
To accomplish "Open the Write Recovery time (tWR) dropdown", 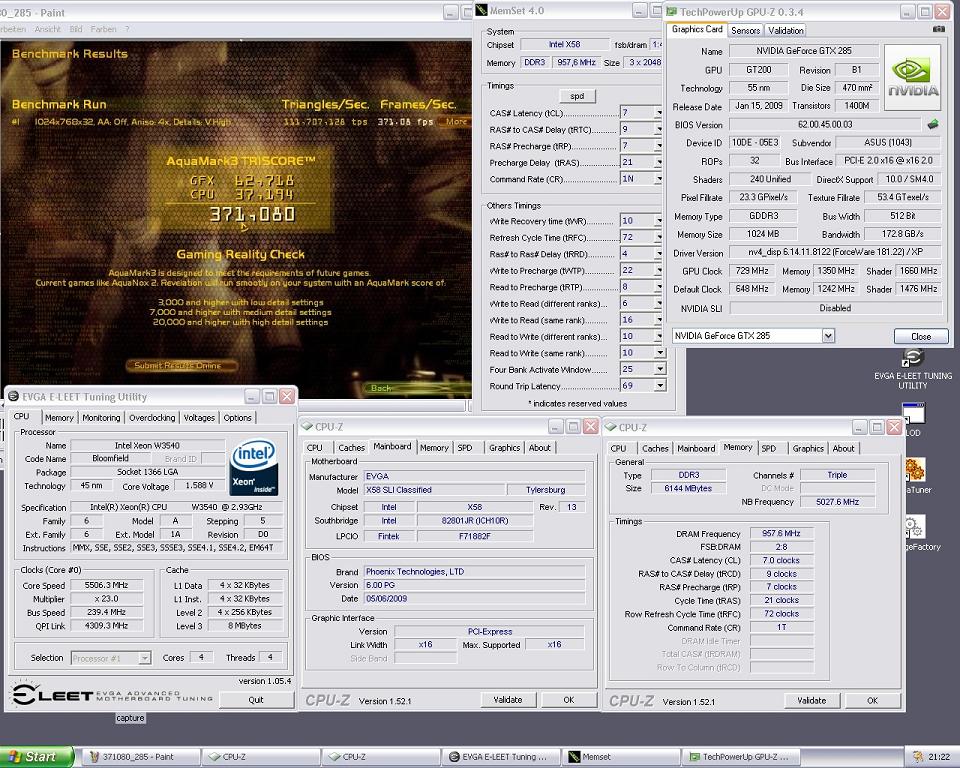I will tap(659, 220).
